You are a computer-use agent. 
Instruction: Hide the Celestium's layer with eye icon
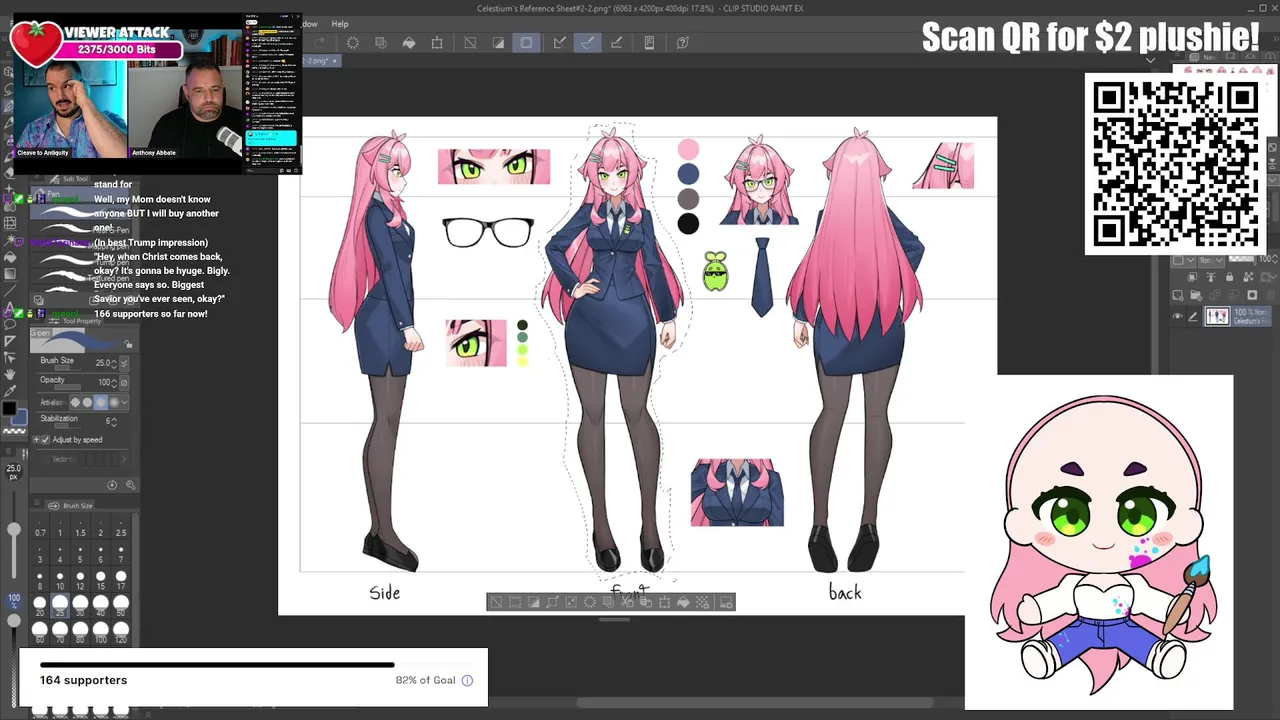[x=1177, y=317]
